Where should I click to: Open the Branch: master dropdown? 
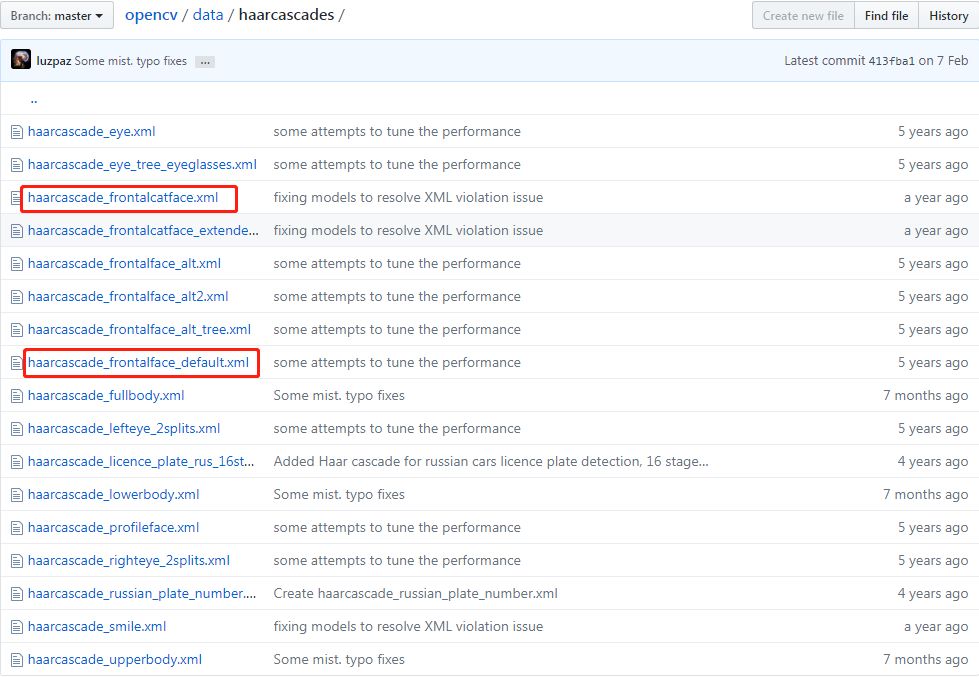(x=58, y=16)
